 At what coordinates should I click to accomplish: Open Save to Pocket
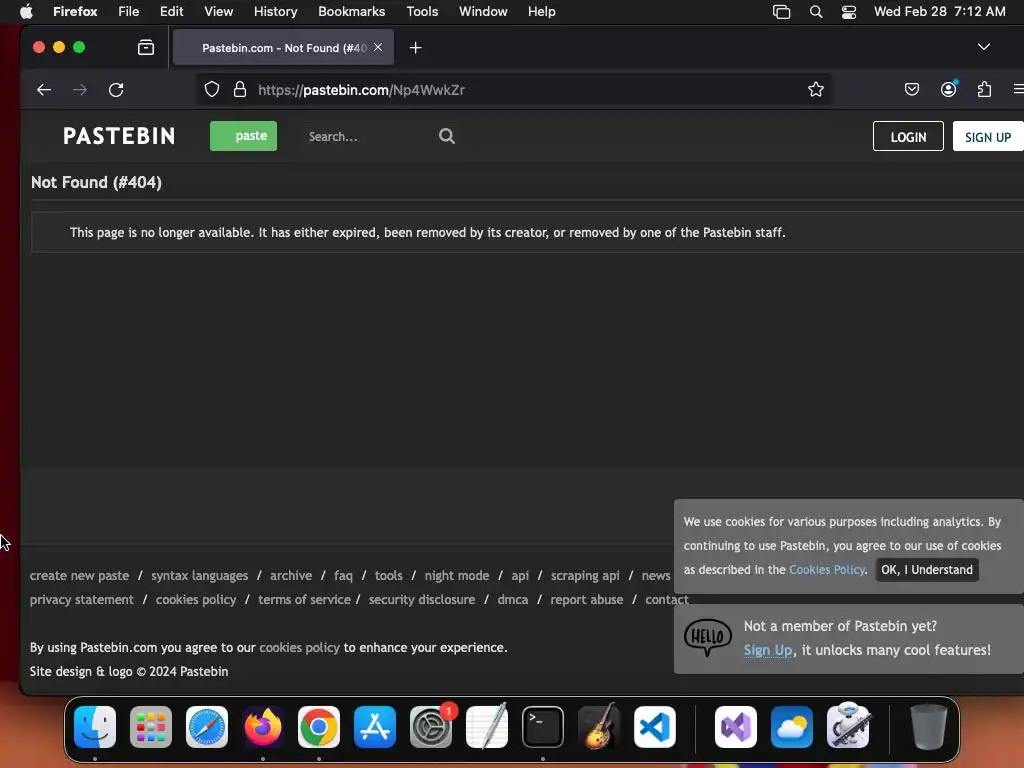912,89
